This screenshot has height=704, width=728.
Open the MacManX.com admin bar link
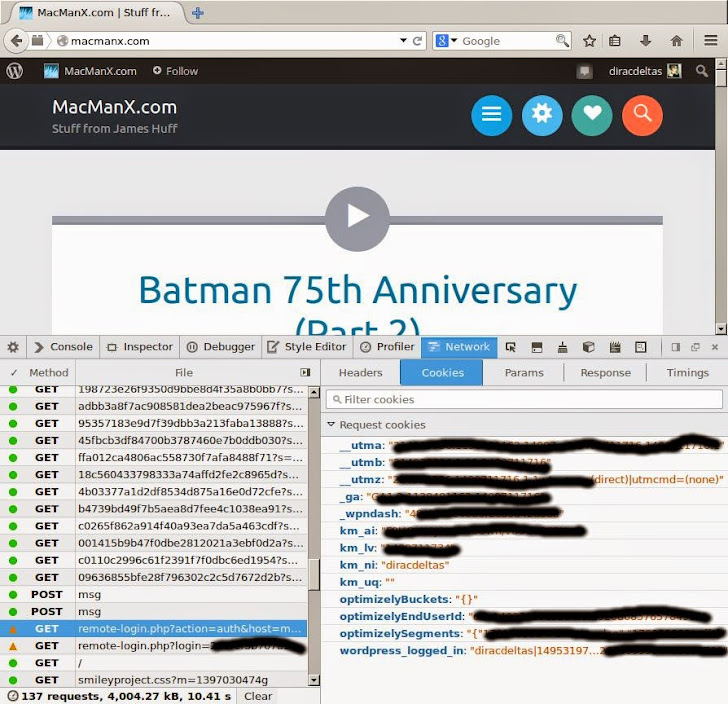point(90,71)
